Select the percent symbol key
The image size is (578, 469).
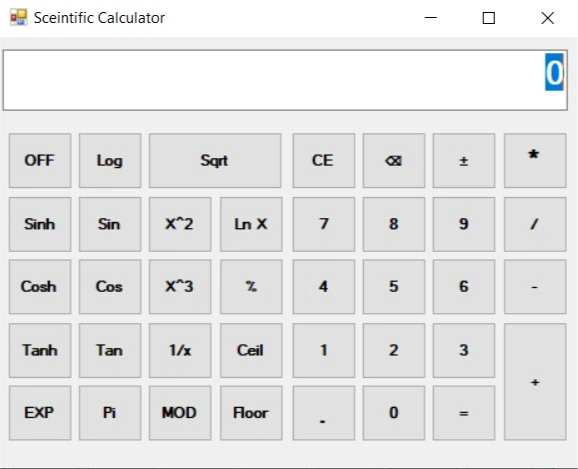251,287
